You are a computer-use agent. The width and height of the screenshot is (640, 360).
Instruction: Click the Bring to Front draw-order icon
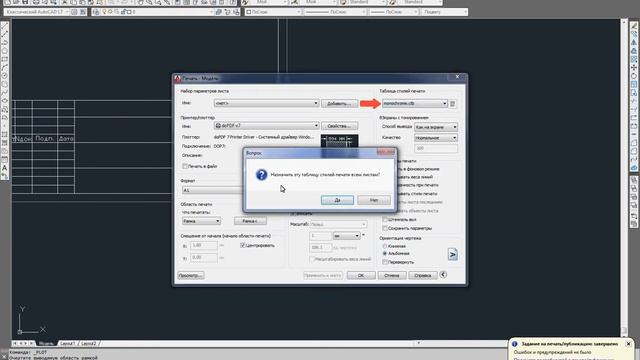click(x=634, y=180)
